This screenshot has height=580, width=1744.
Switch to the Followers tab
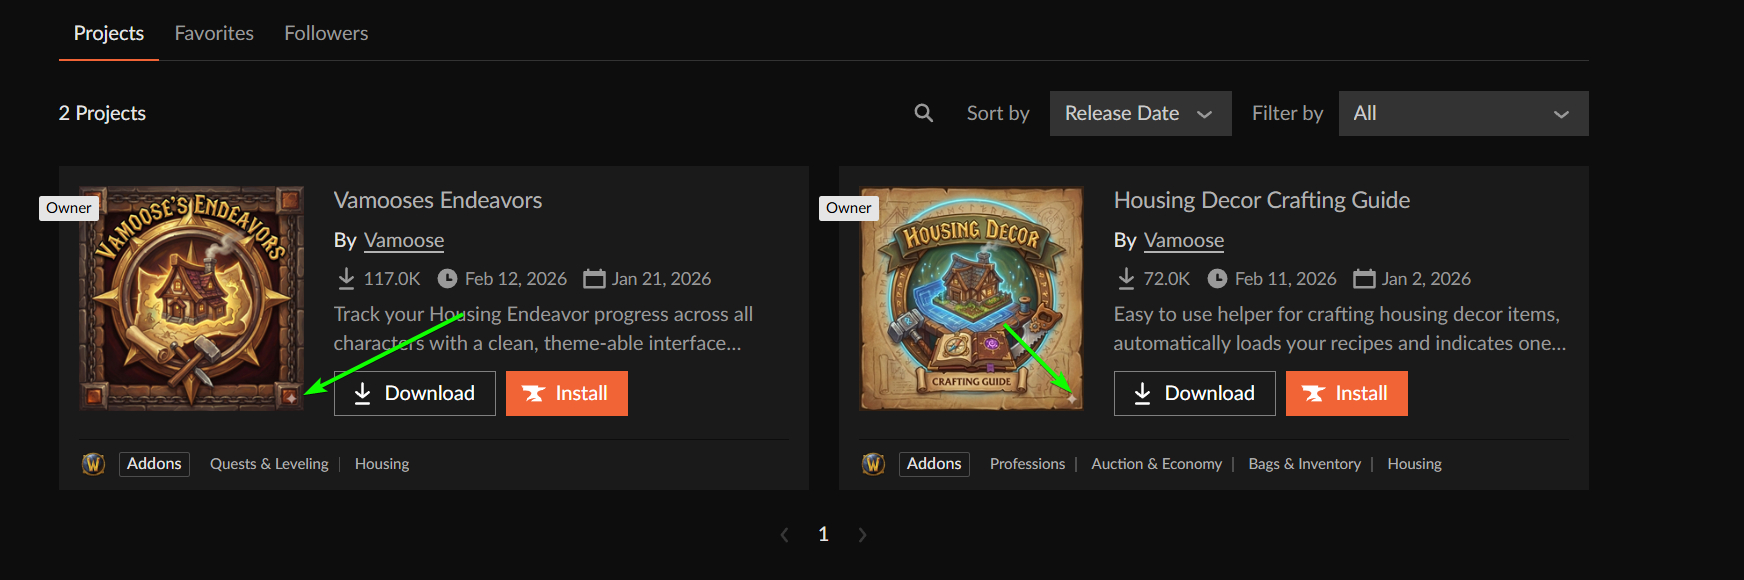coord(326,33)
